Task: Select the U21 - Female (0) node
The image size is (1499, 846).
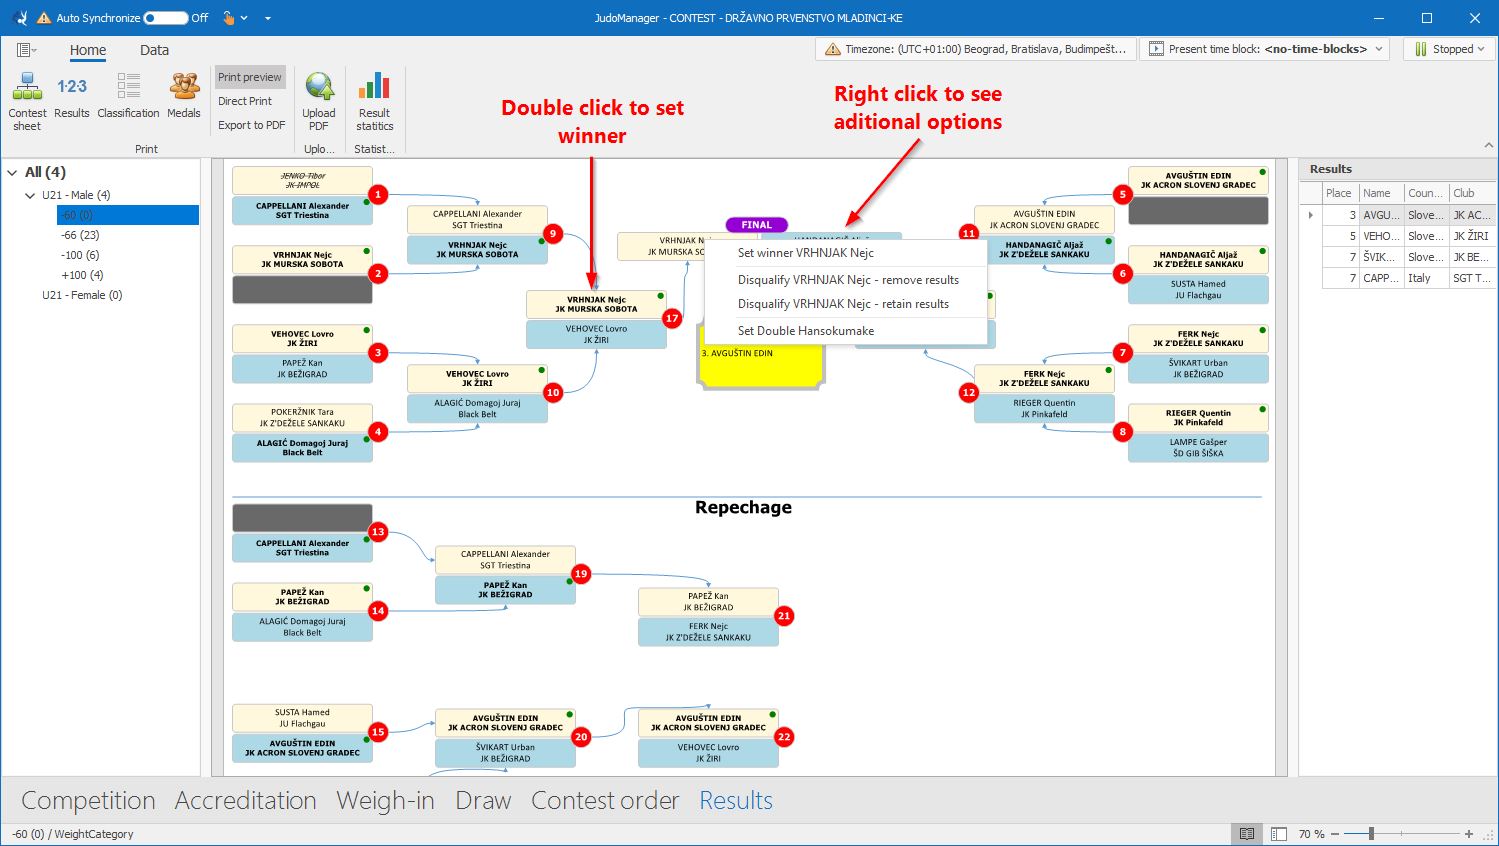Action: [x=82, y=295]
